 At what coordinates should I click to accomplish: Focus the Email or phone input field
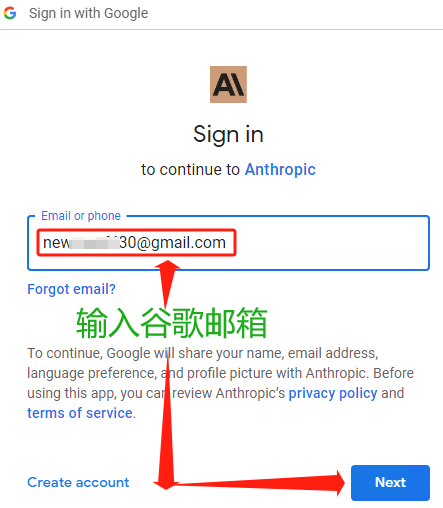[x=228, y=243]
